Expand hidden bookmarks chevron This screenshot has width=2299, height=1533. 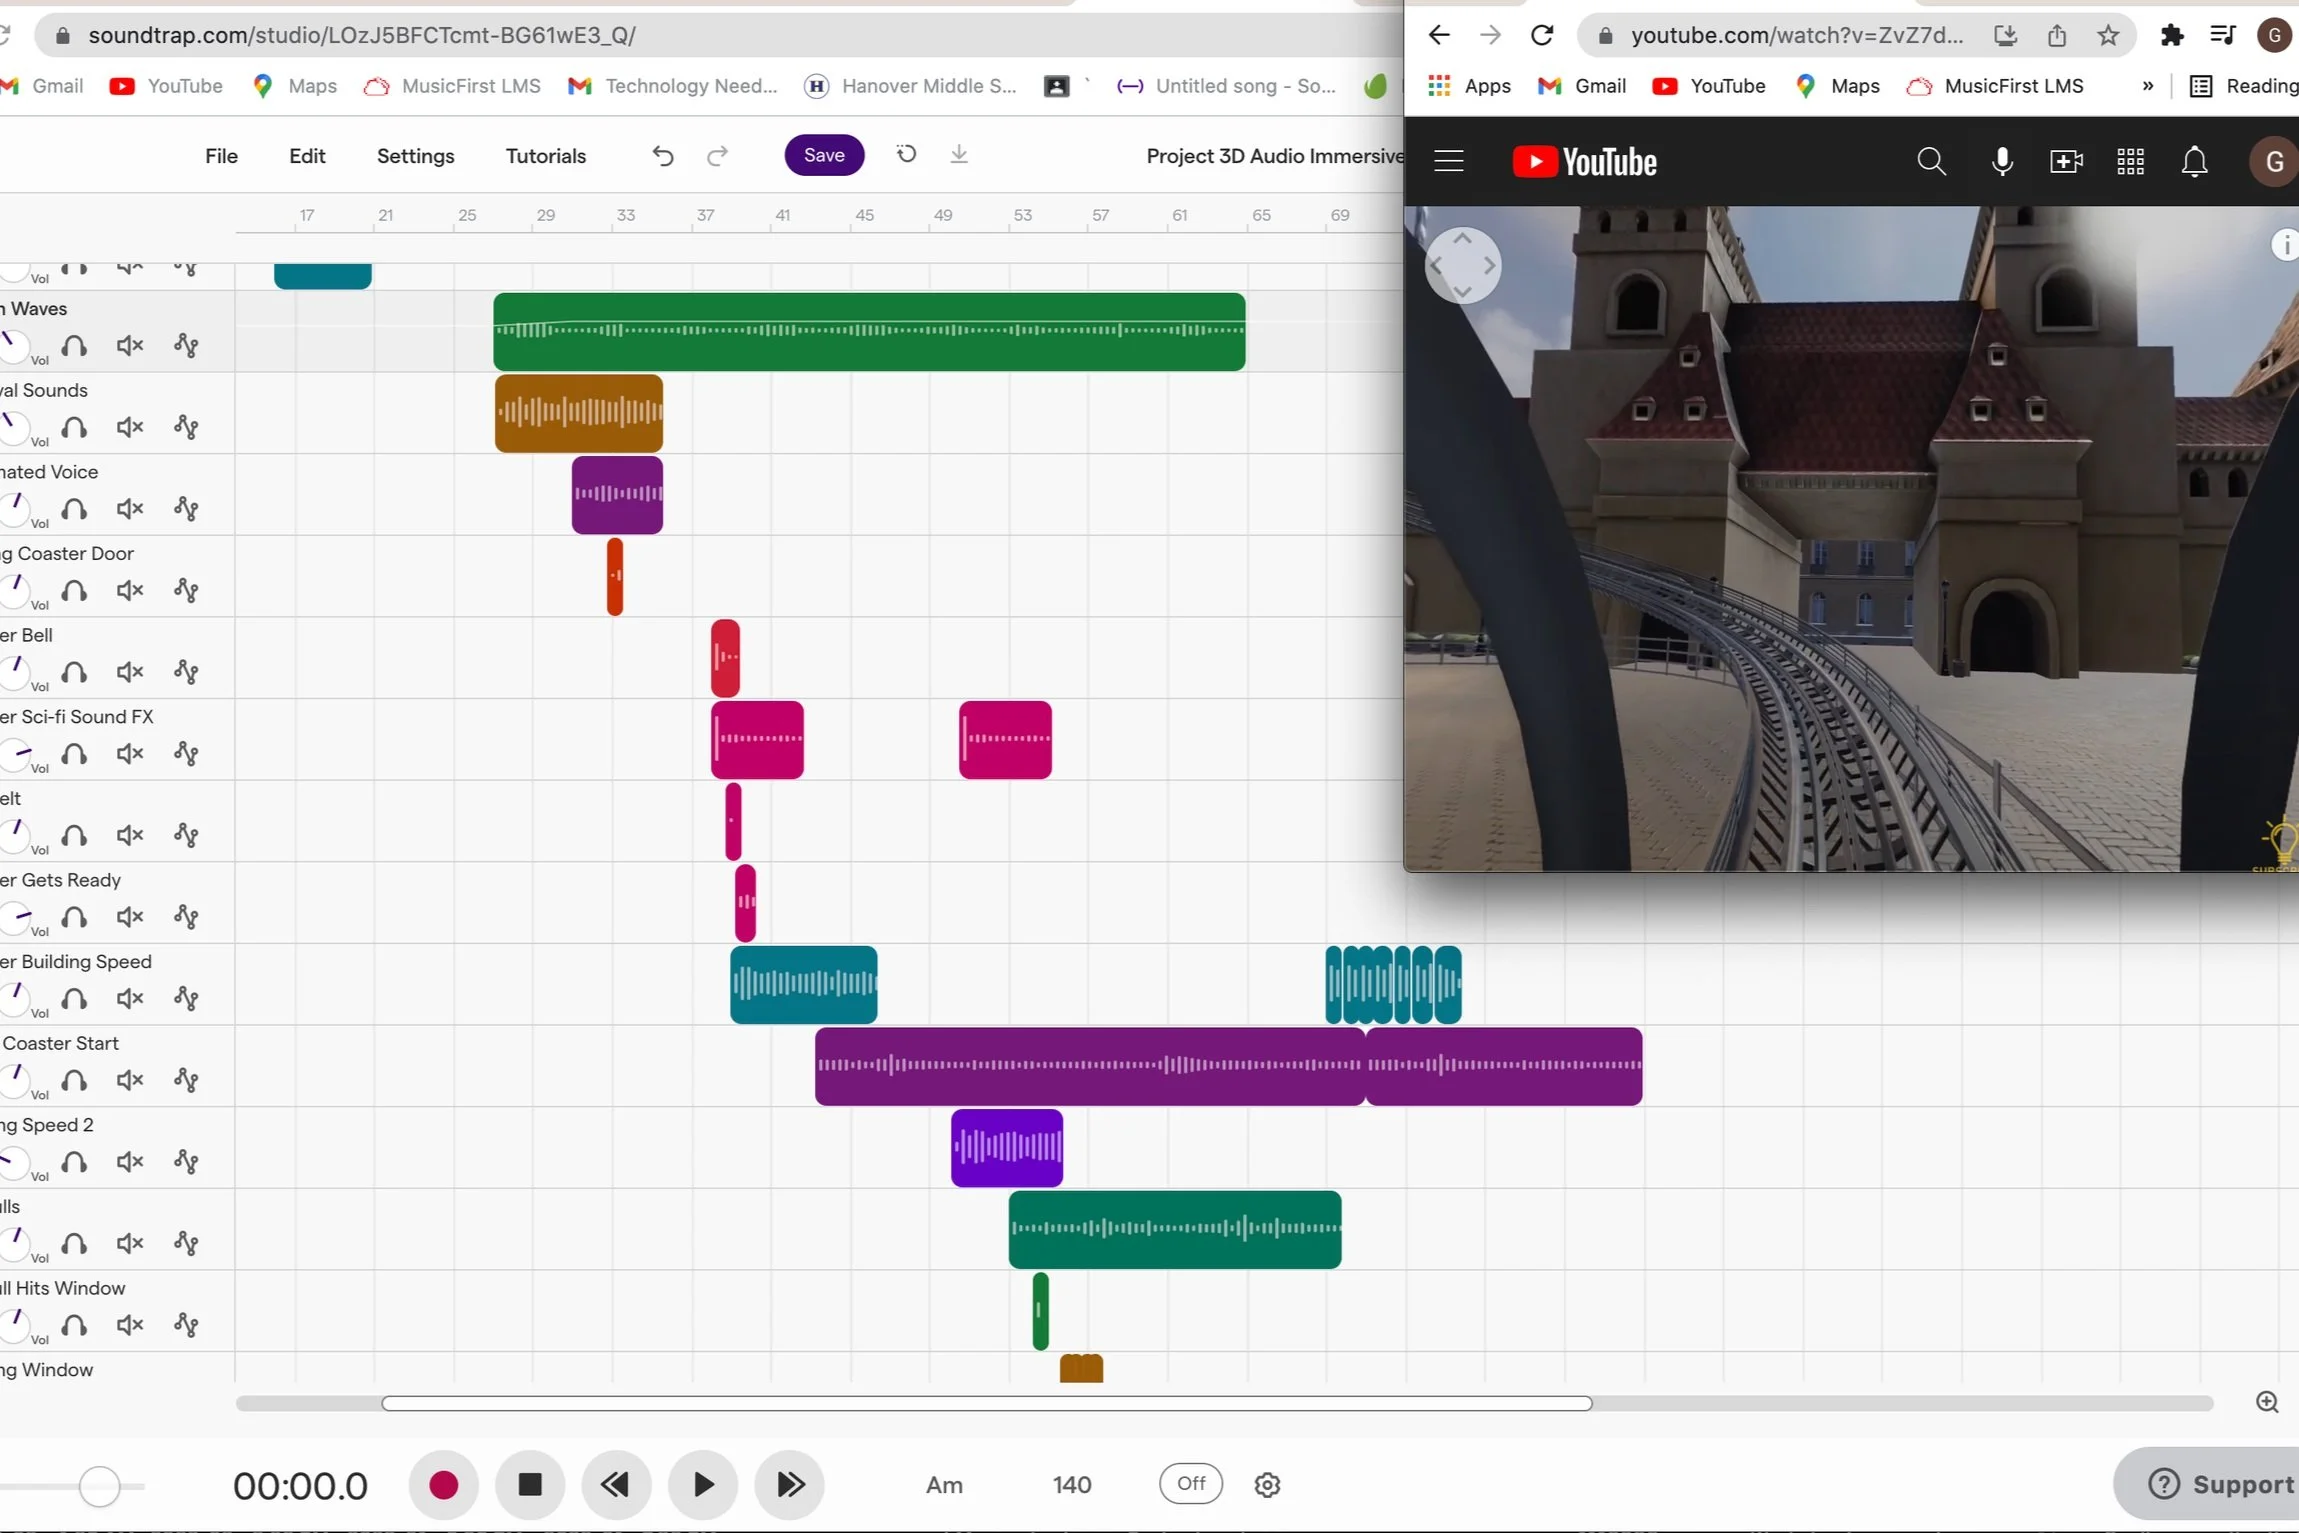pos(2147,86)
